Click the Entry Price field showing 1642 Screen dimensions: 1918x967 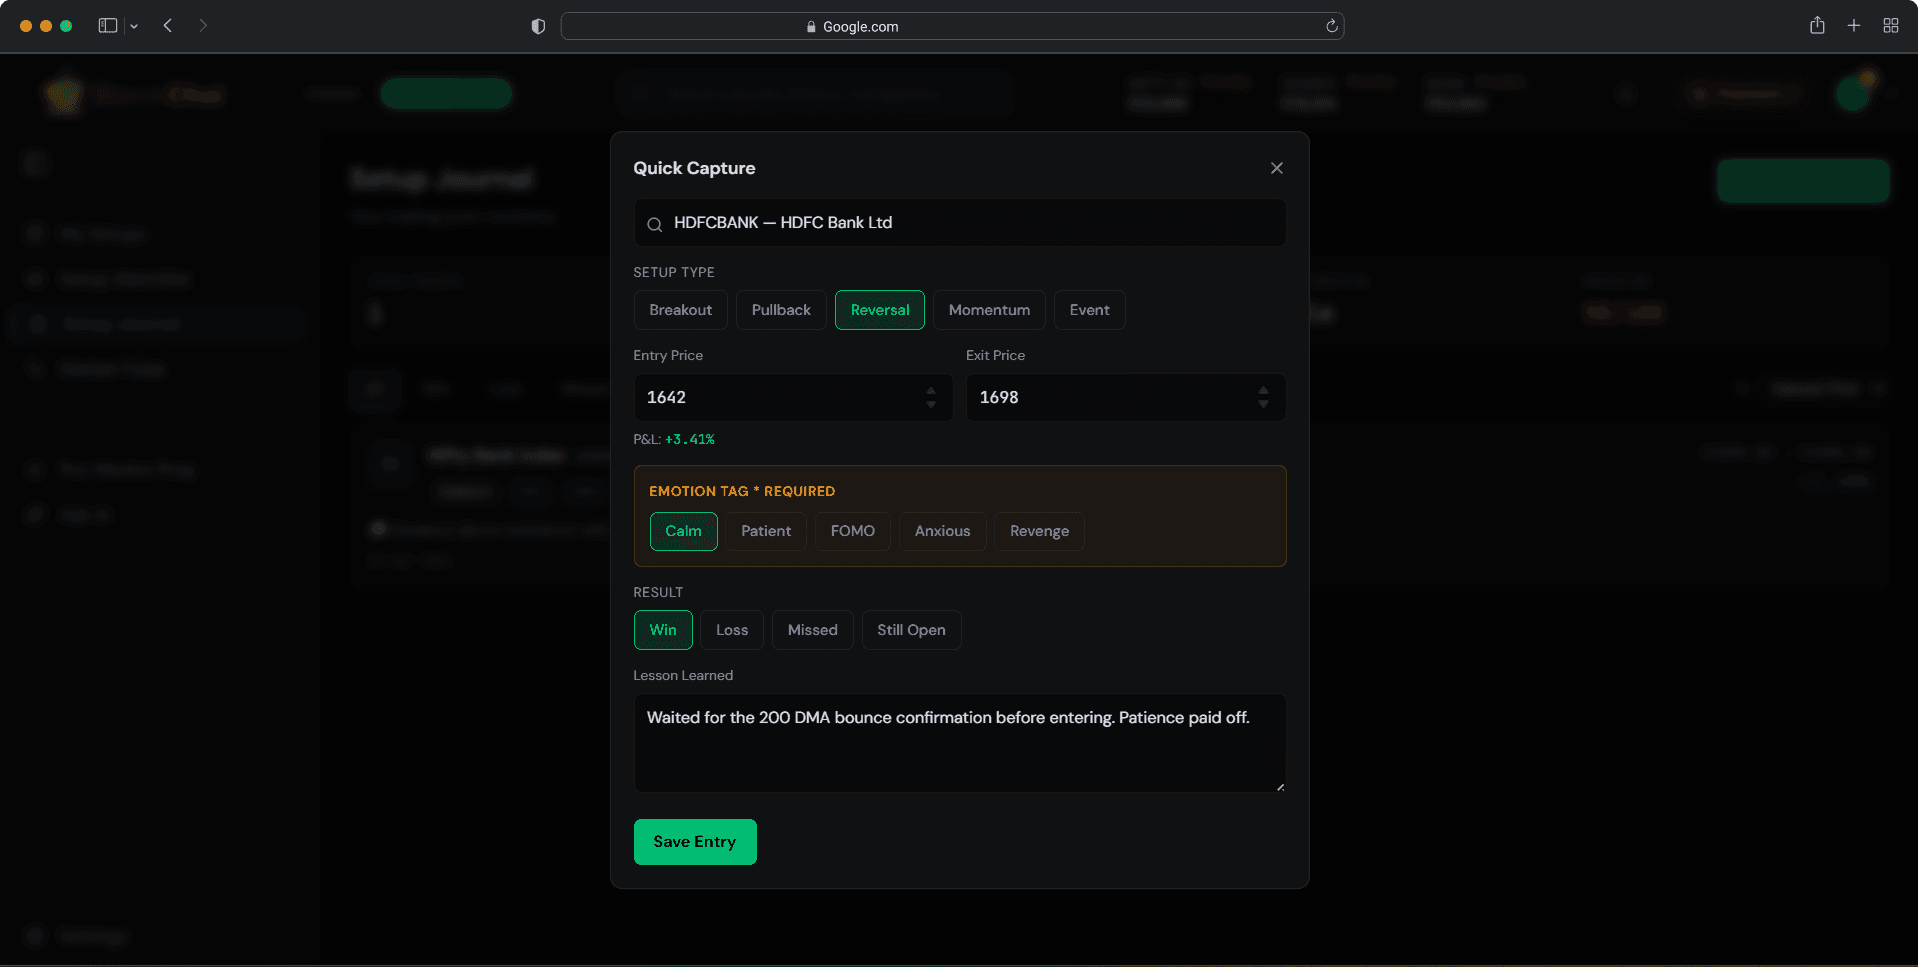click(x=793, y=397)
